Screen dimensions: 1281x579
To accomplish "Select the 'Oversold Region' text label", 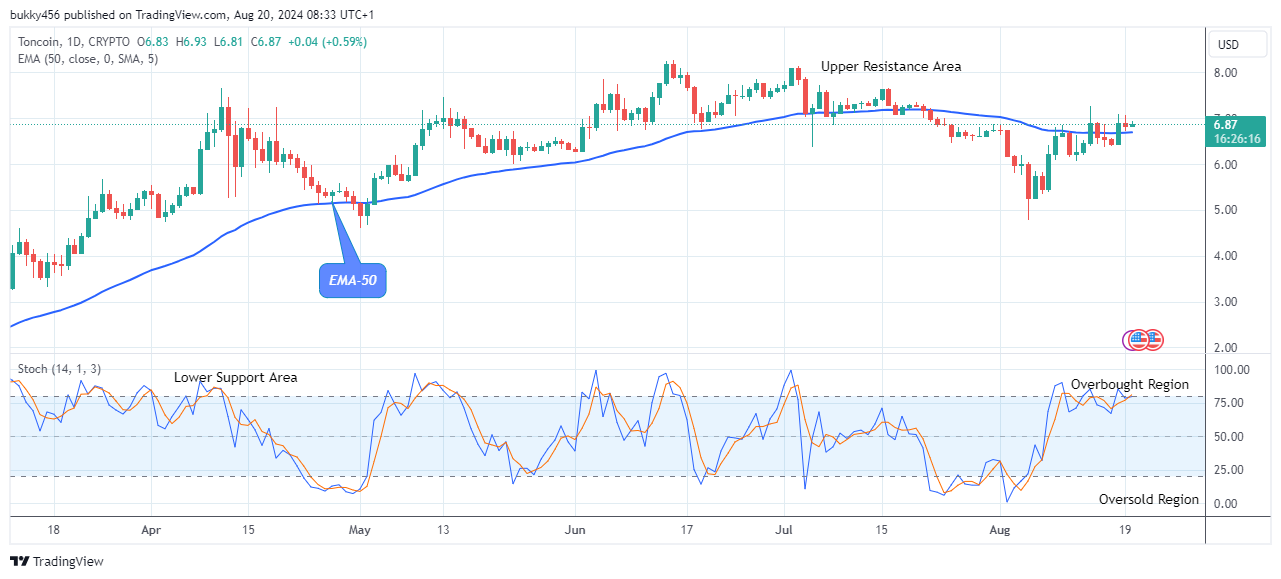I will tap(1148, 499).
